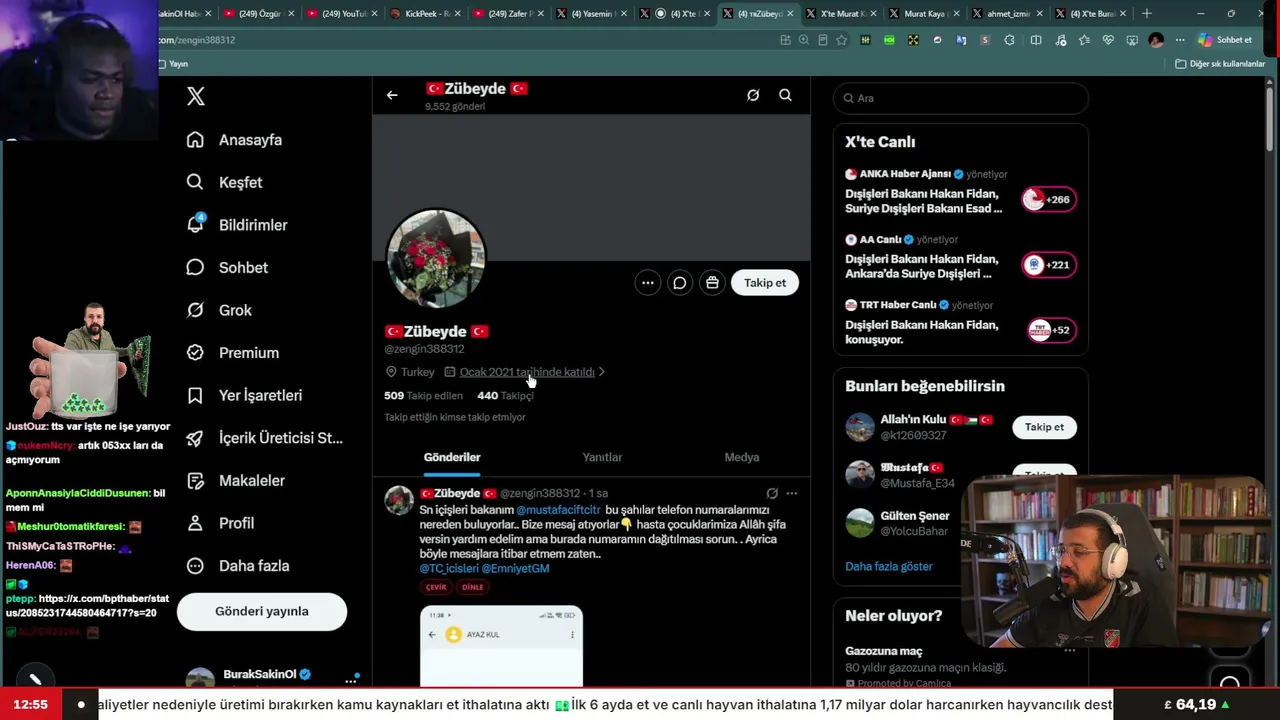The height and width of the screenshot is (720, 1280).
Task: Bookmark this page with the star icon
Action: click(x=842, y=40)
